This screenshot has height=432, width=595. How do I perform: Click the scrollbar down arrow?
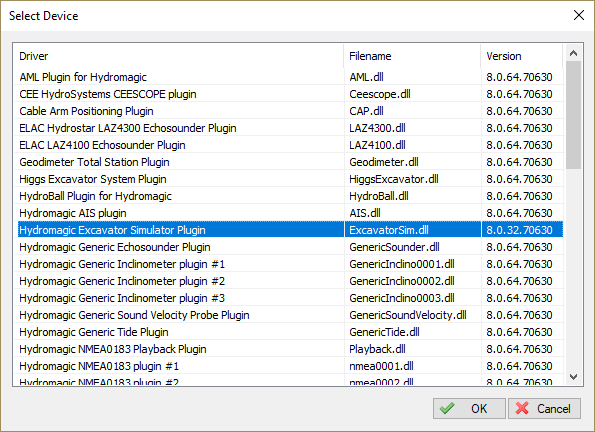pos(573,377)
